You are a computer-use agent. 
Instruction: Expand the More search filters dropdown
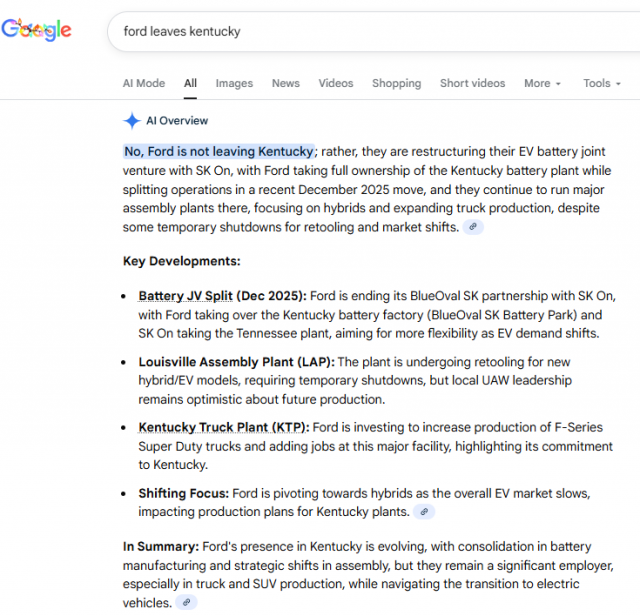coord(542,84)
